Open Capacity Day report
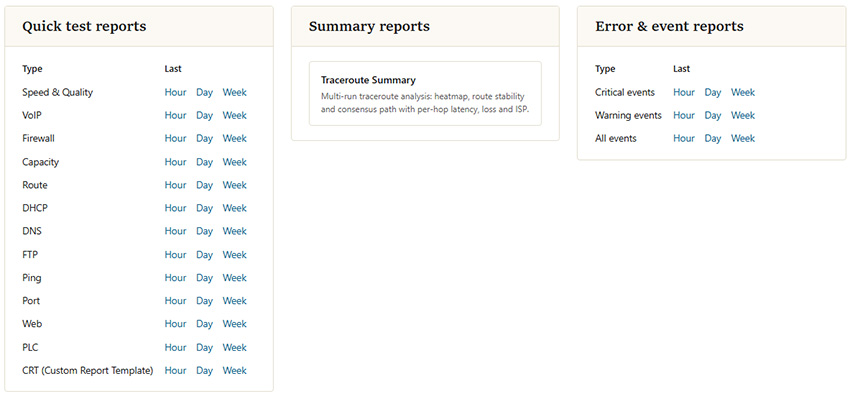 pyautogui.click(x=204, y=162)
